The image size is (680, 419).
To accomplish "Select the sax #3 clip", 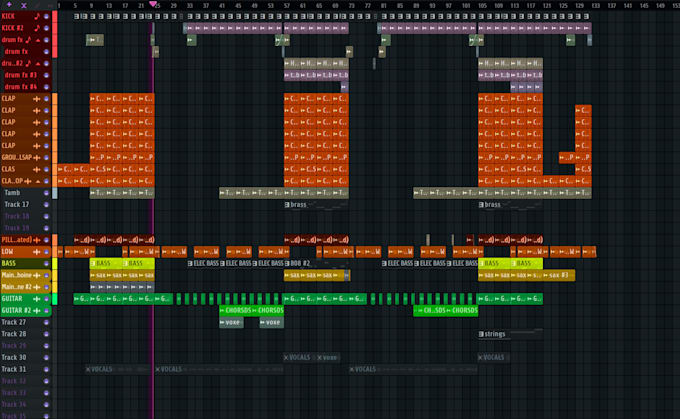I will (559, 275).
